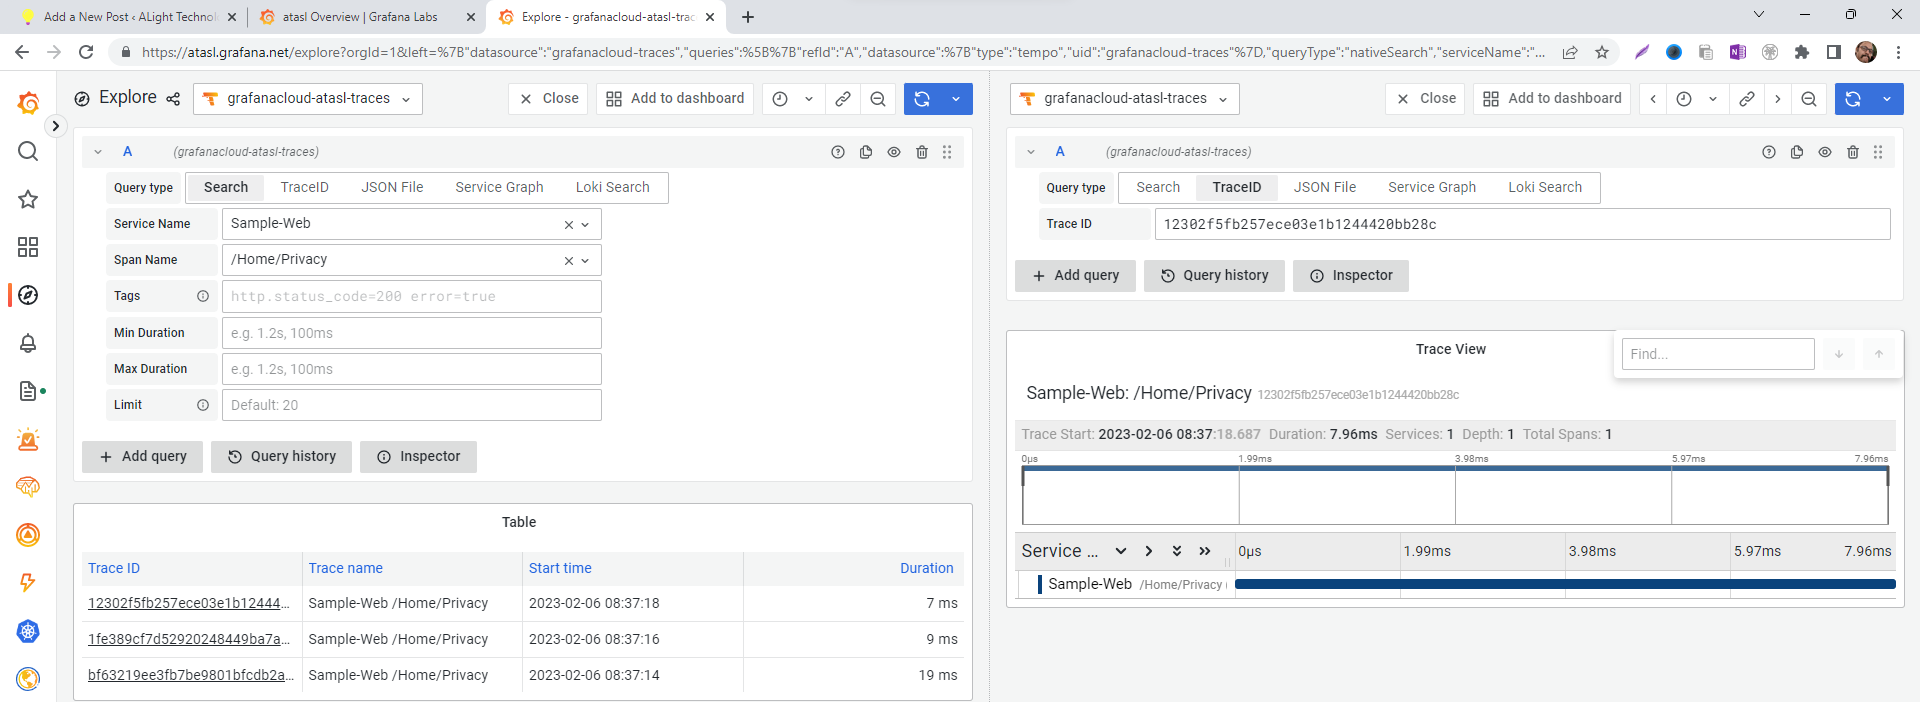Image resolution: width=1920 pixels, height=702 pixels.
Task: Expand the sidebar navigation chevron
Action: tap(56, 126)
